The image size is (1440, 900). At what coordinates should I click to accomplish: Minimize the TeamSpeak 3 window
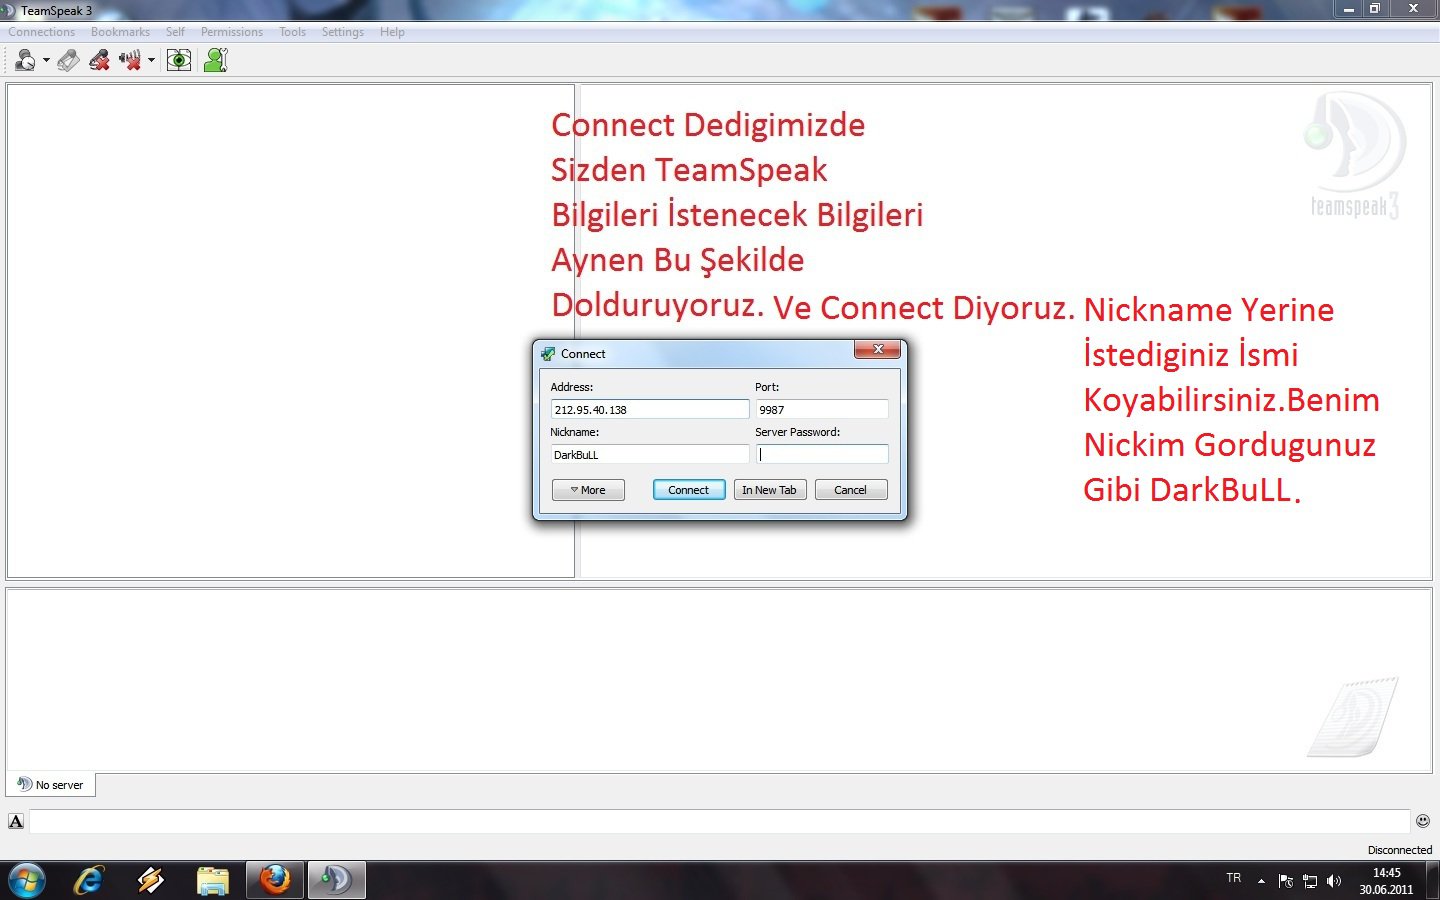coord(1349,8)
